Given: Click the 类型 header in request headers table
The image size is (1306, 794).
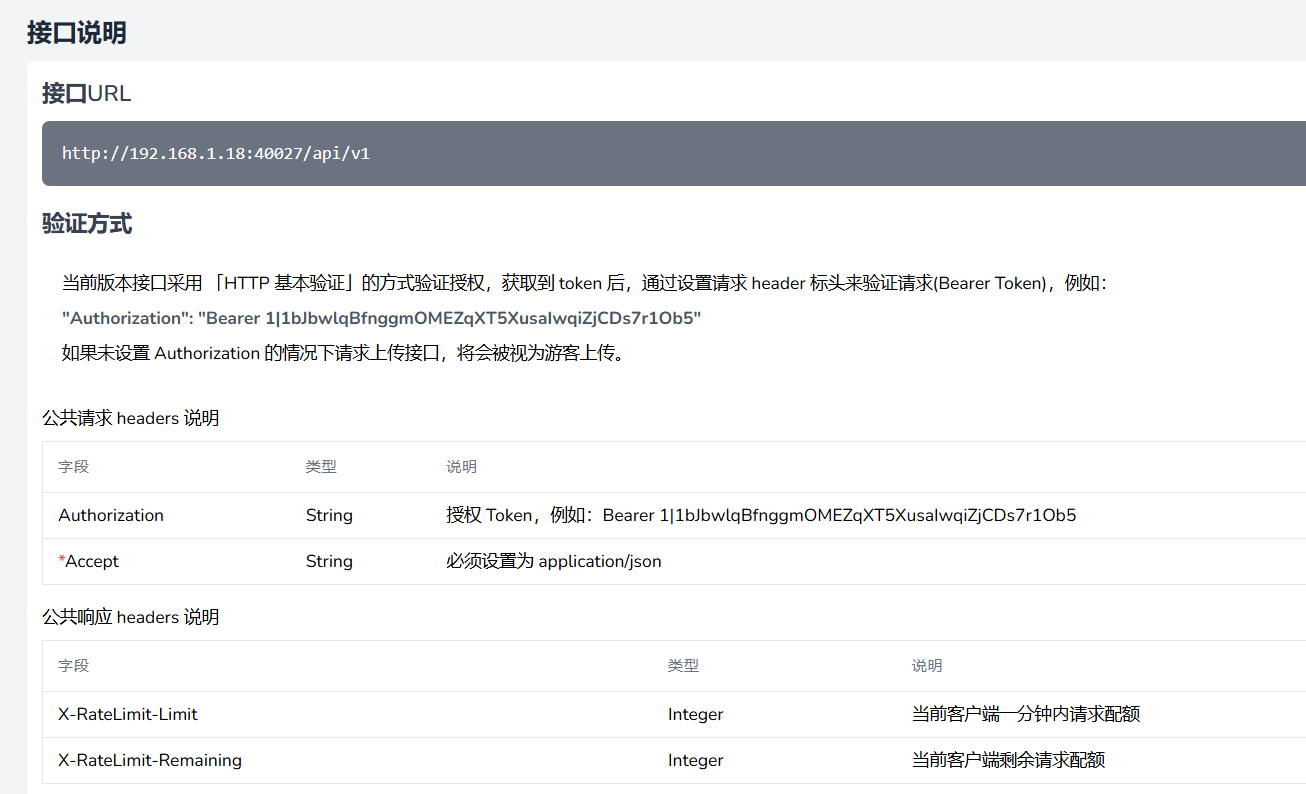Looking at the screenshot, I should (321, 467).
